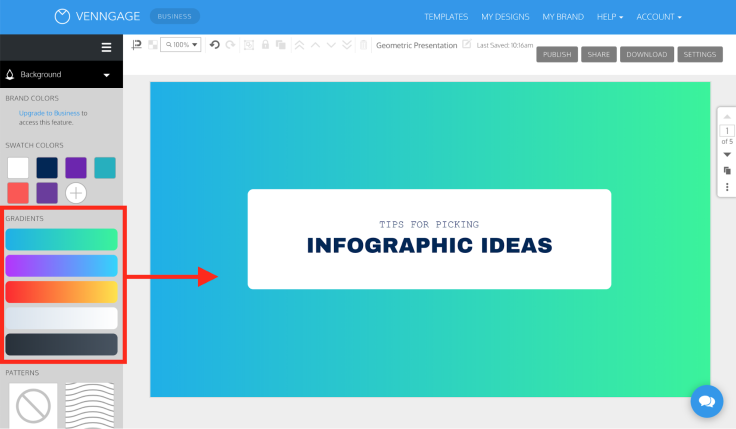Screen dimensions: 736x429
Task: Open the 100% zoom dropdown
Action: click(x=181, y=45)
